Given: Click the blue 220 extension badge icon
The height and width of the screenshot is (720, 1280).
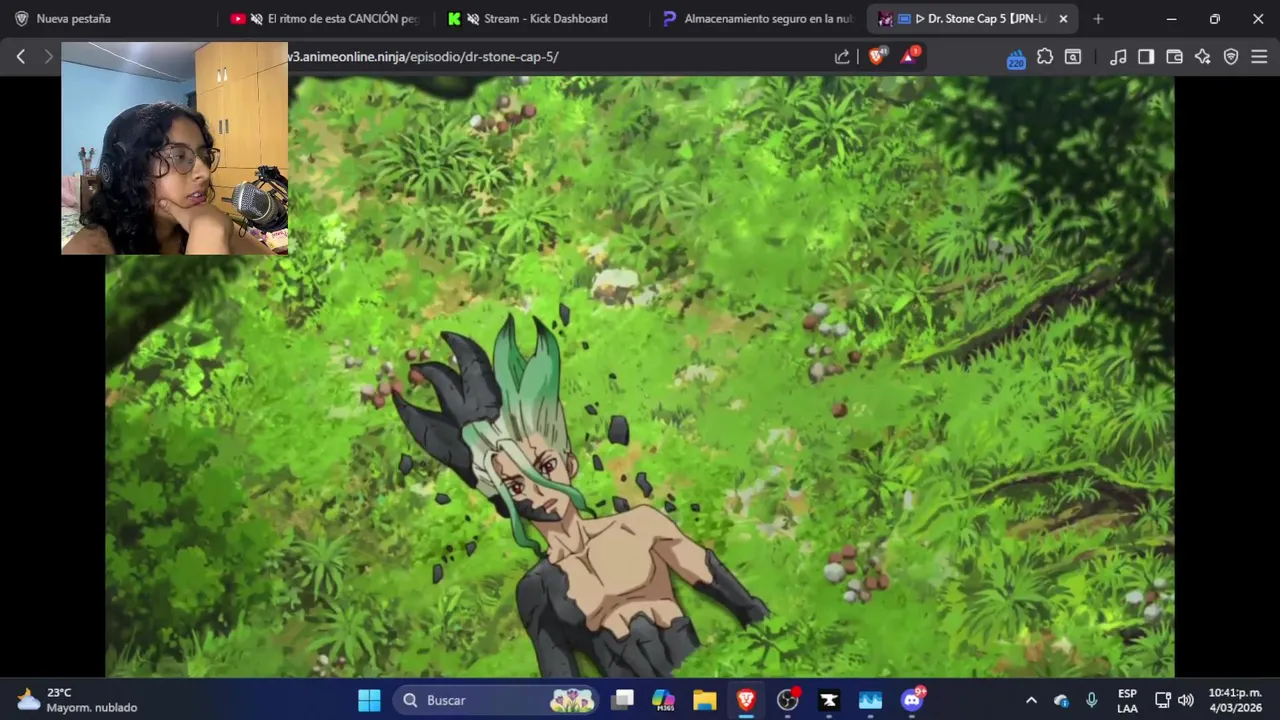Looking at the screenshot, I should pyautogui.click(x=1016, y=58).
